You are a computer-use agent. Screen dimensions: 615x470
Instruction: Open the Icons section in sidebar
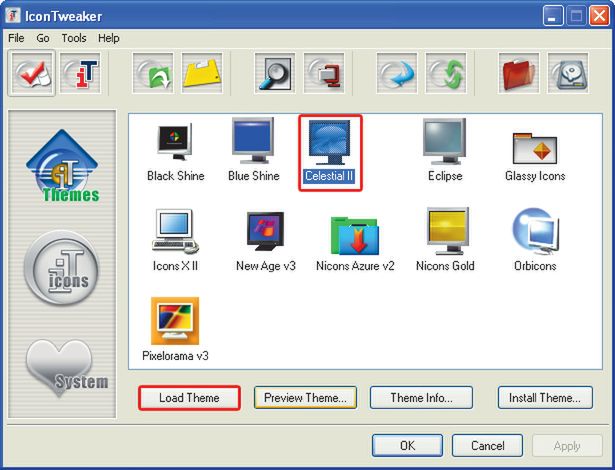(62, 268)
